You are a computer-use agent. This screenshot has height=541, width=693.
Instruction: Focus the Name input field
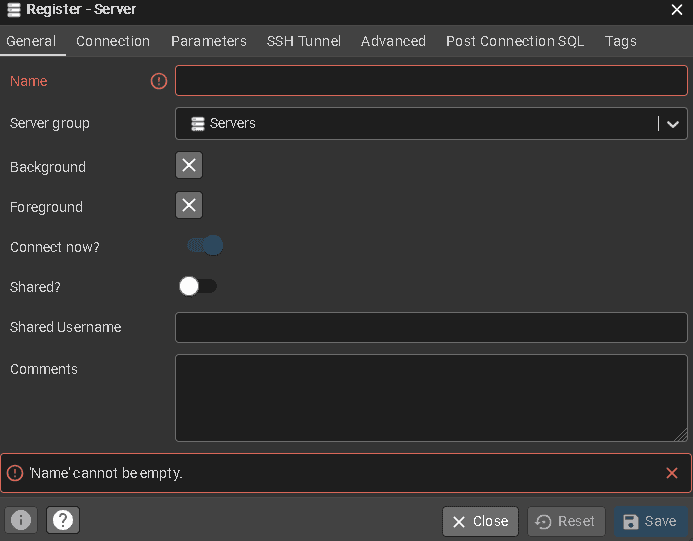pos(431,81)
